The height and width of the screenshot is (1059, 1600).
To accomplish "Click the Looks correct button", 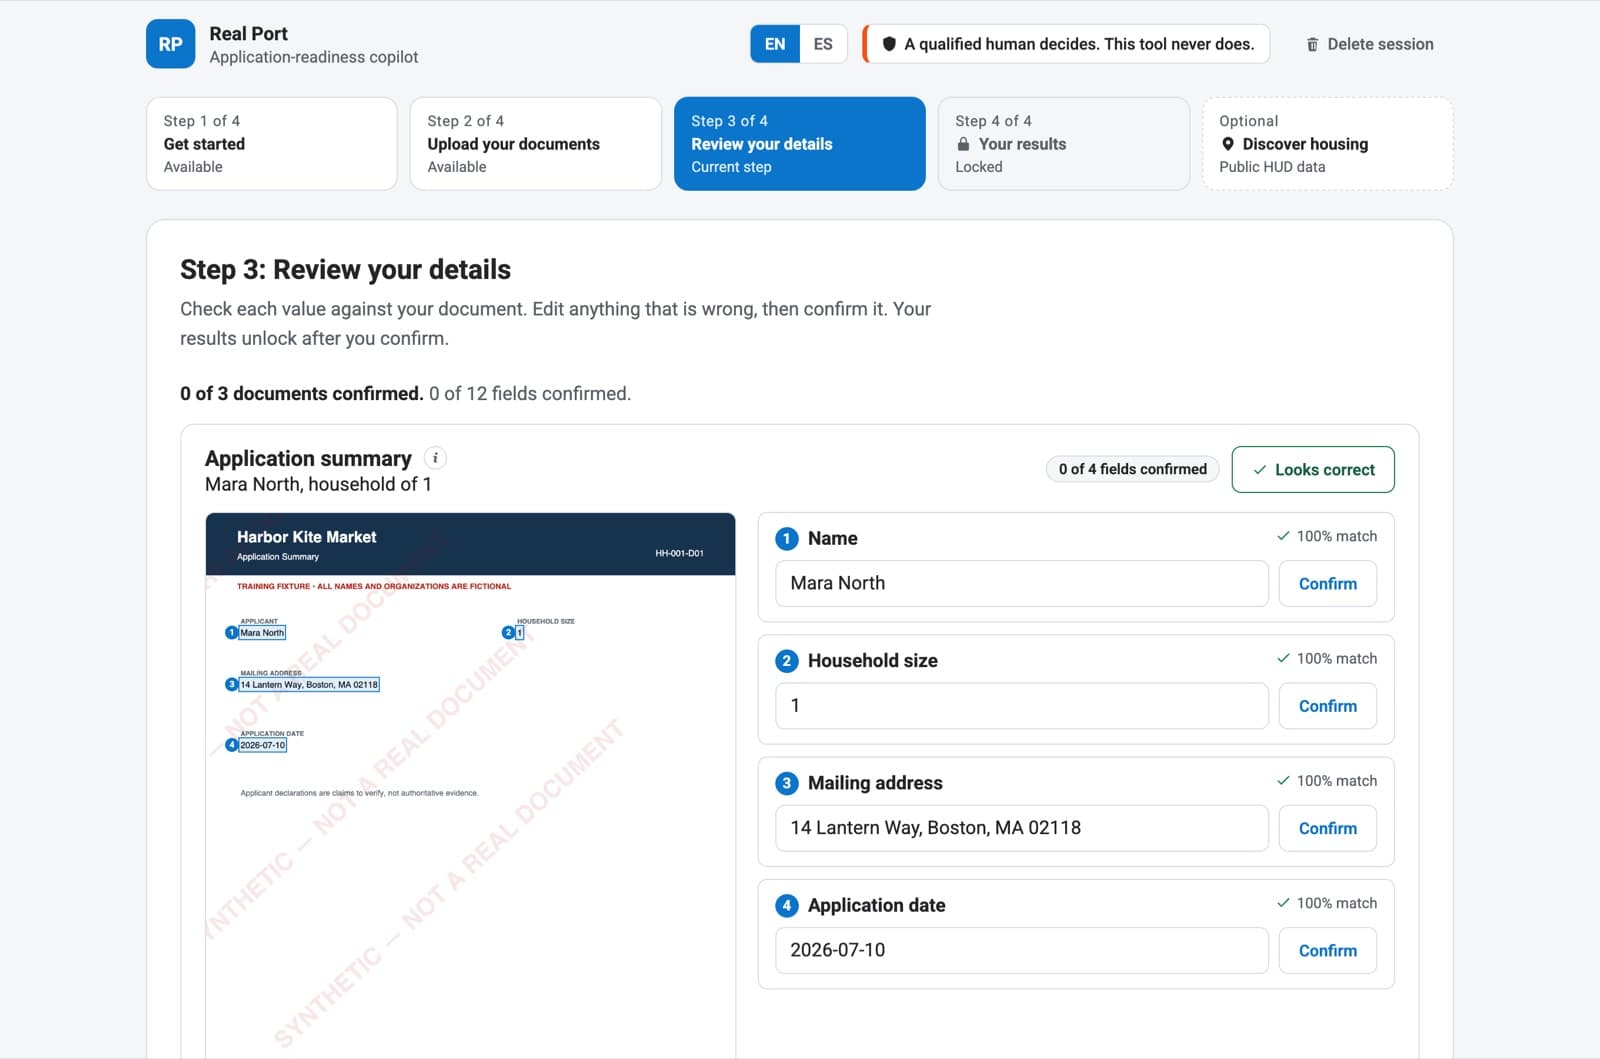I will tap(1313, 469).
